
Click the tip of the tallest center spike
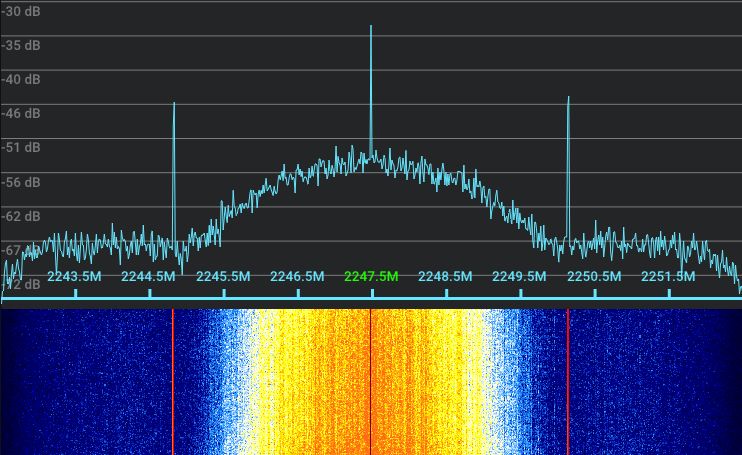371,27
